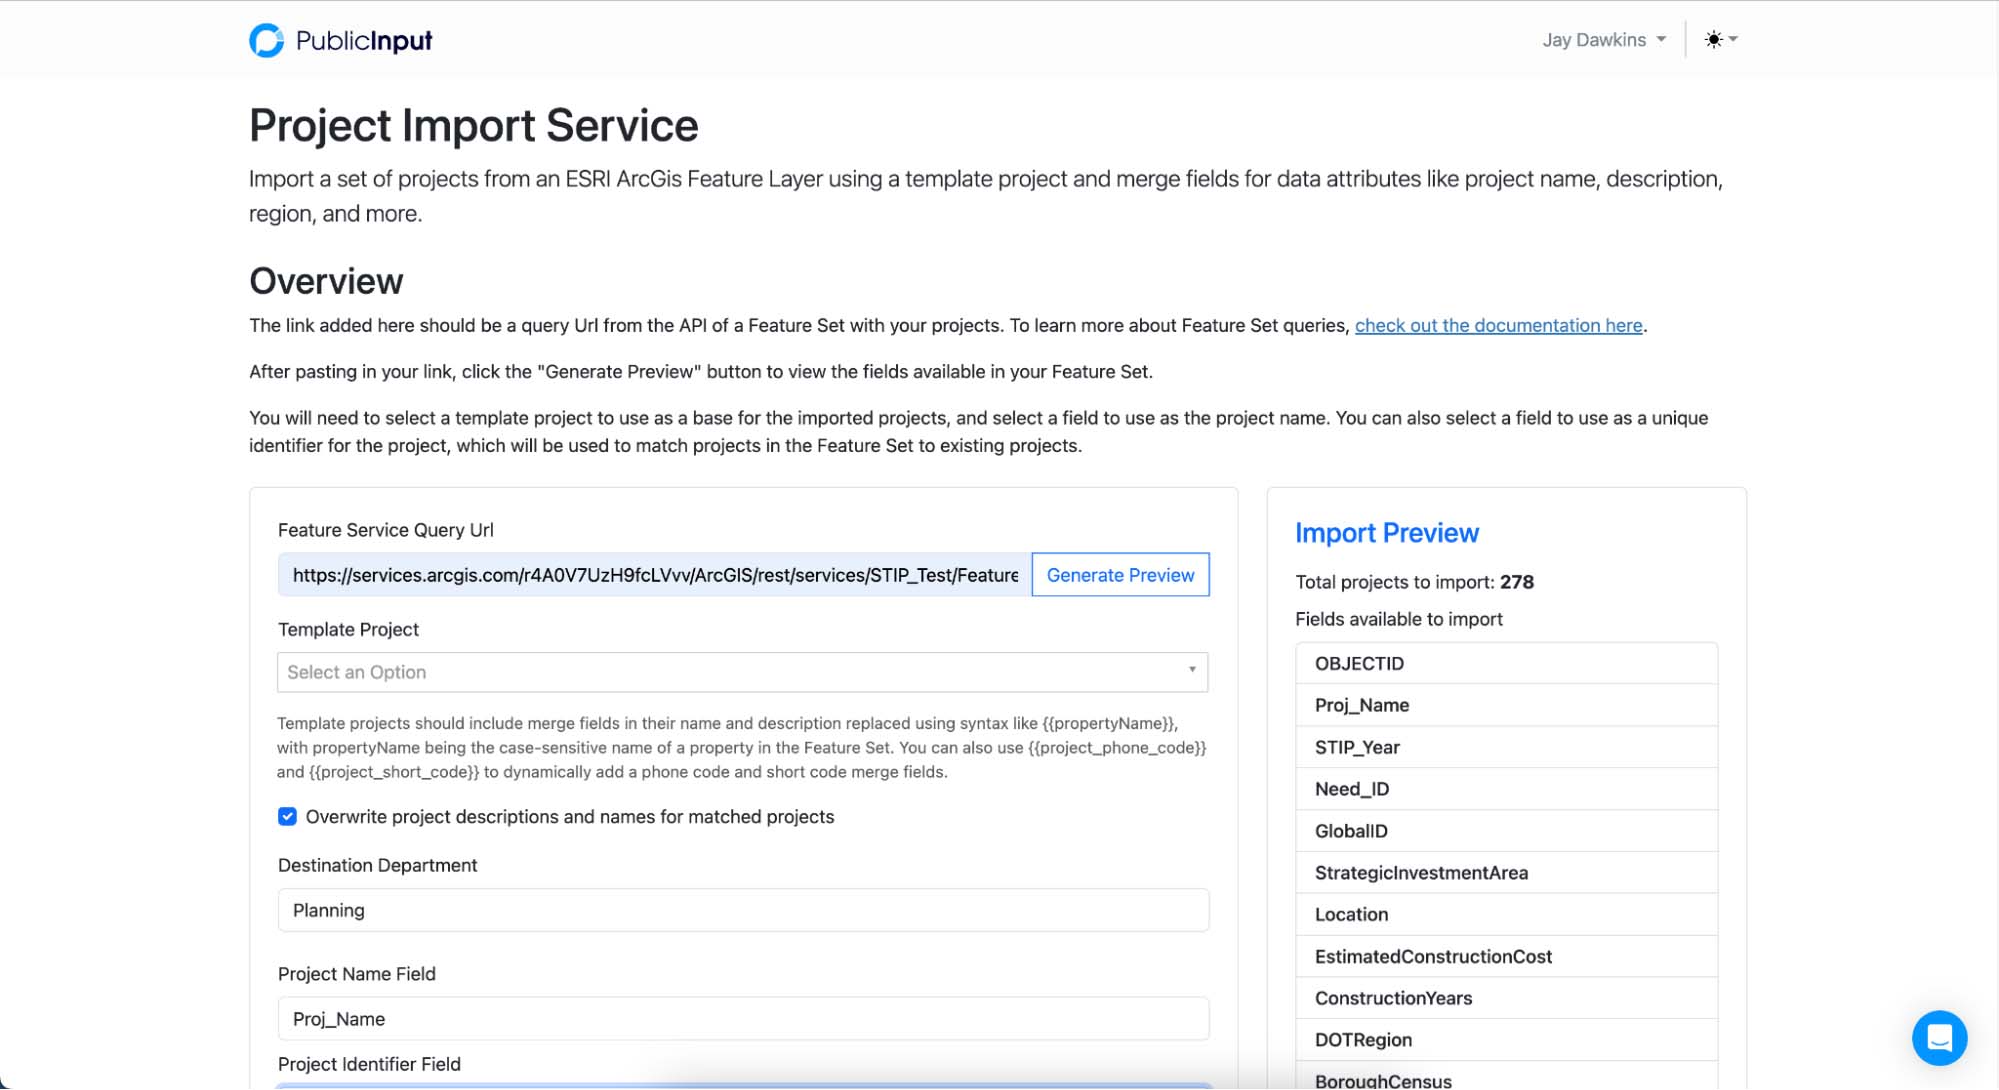1999x1090 pixels.
Task: Focus the Destination Department field
Action: pos(742,910)
